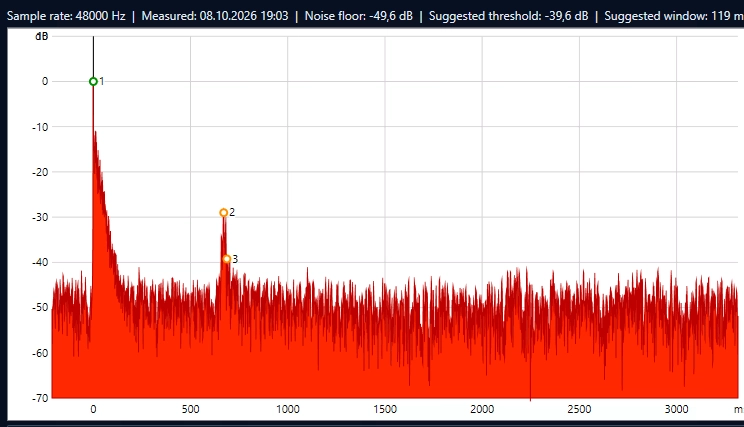Image resolution: width=744 pixels, height=427 pixels.
Task: Click the 'Noise floor: -49,6 dB' status text
Action: [x=359, y=16]
